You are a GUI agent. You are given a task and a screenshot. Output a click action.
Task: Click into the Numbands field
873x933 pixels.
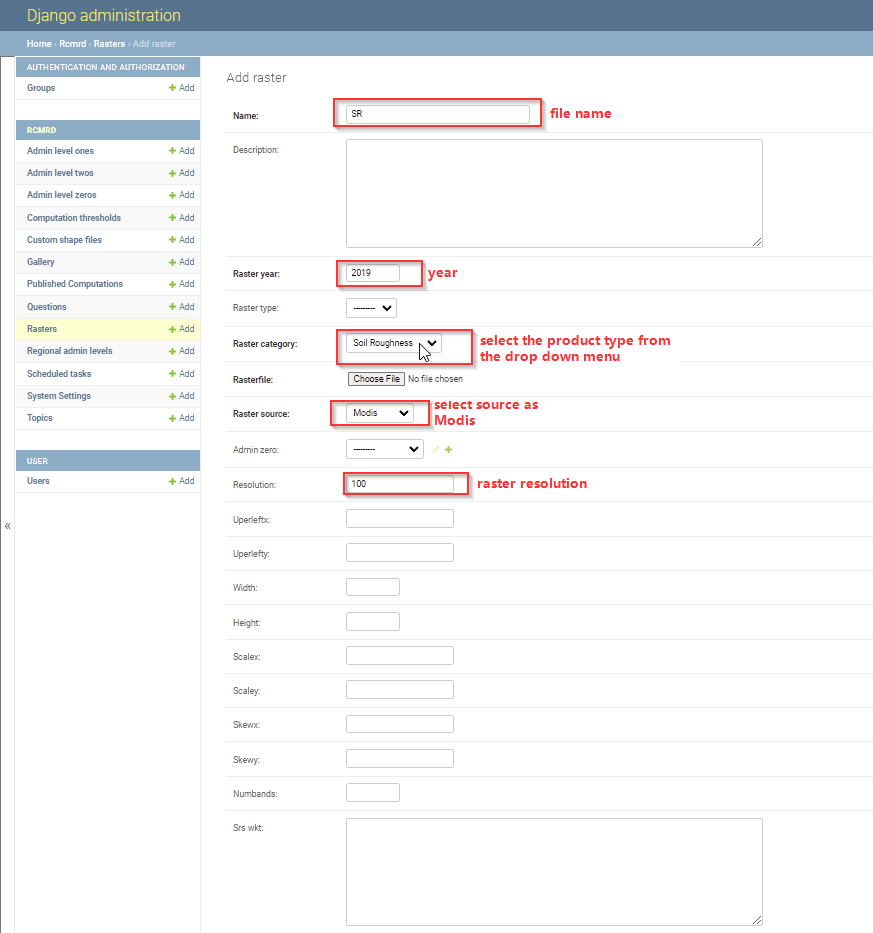(x=373, y=793)
